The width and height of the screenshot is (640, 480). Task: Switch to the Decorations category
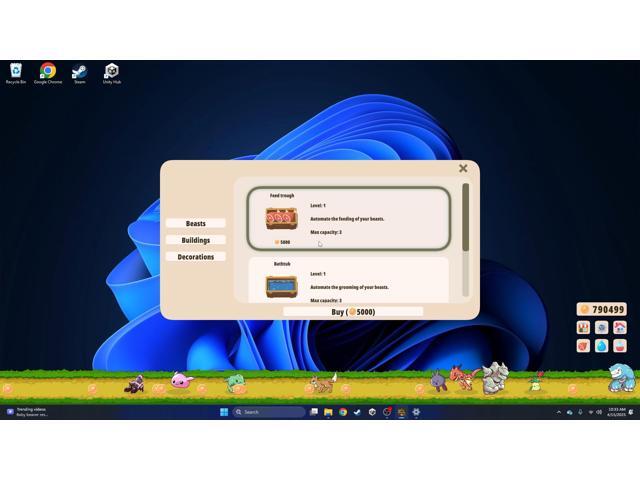point(196,257)
